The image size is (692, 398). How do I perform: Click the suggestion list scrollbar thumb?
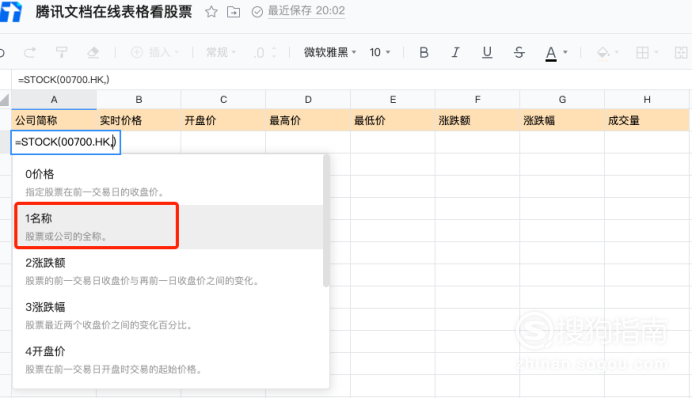coord(326,221)
